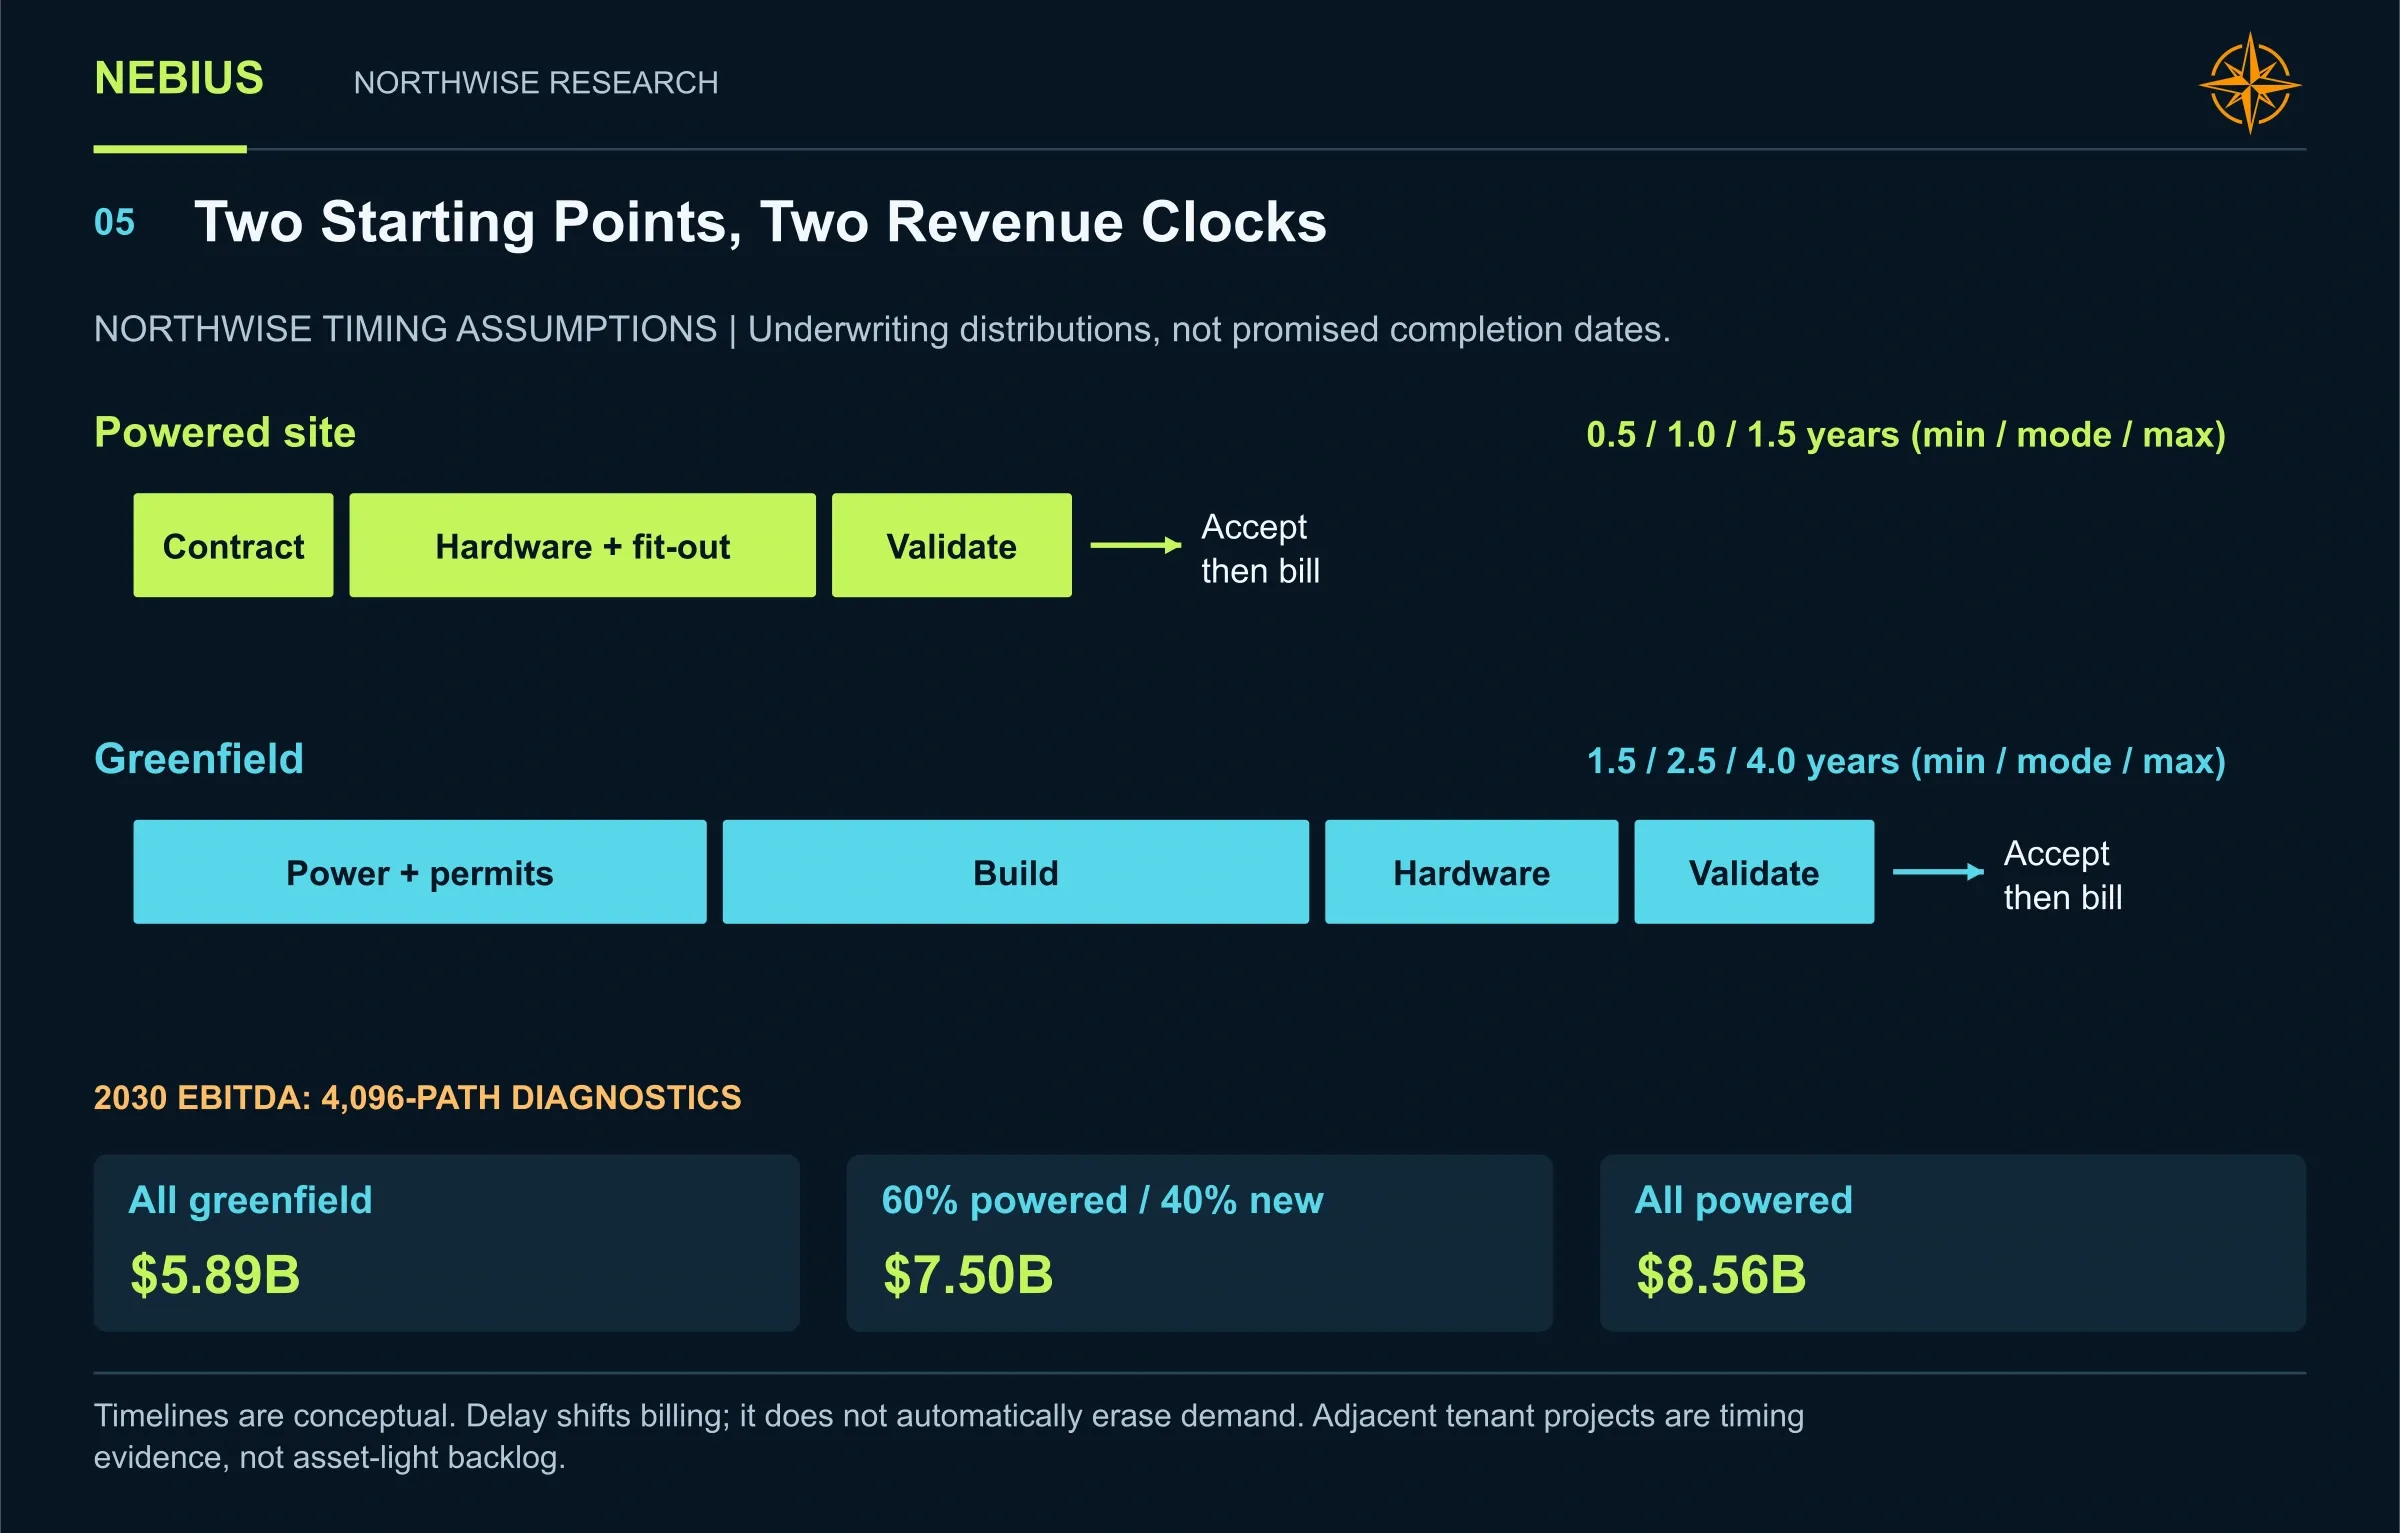Click 'Accept then bill' beside the blue Validate block
This screenshot has width=2400, height=1533.
[2063, 875]
